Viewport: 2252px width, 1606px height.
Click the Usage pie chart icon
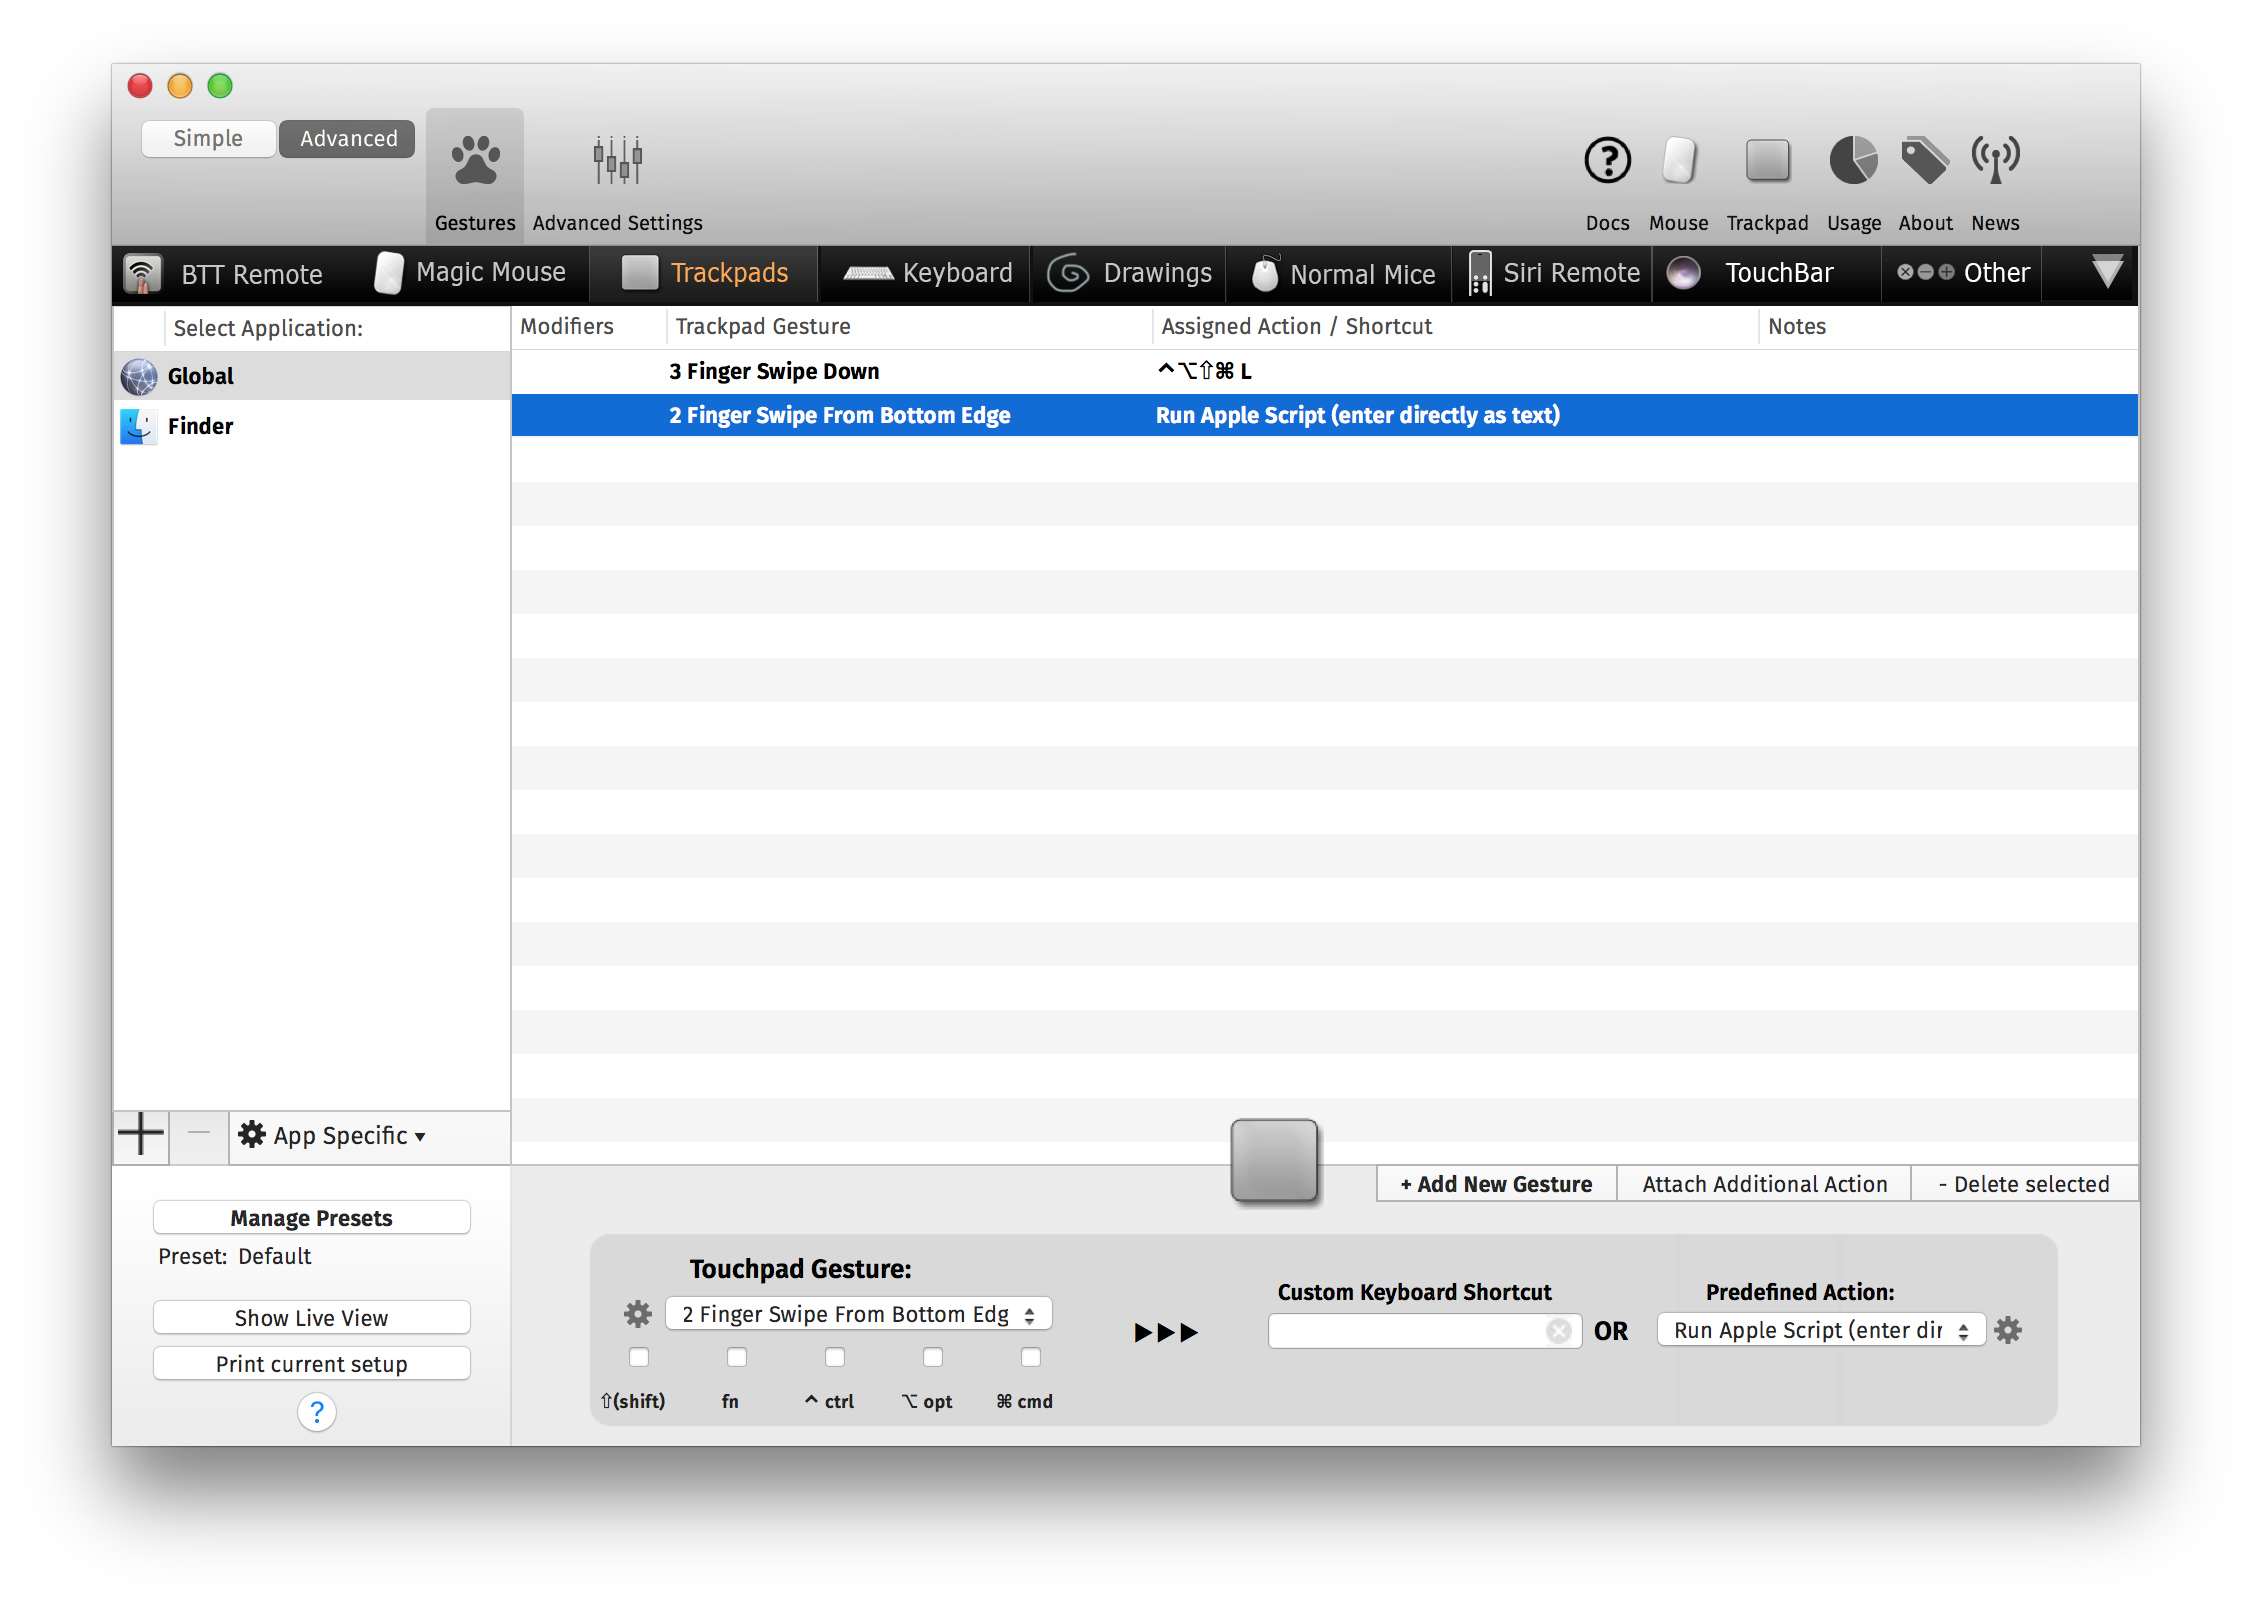(1853, 161)
